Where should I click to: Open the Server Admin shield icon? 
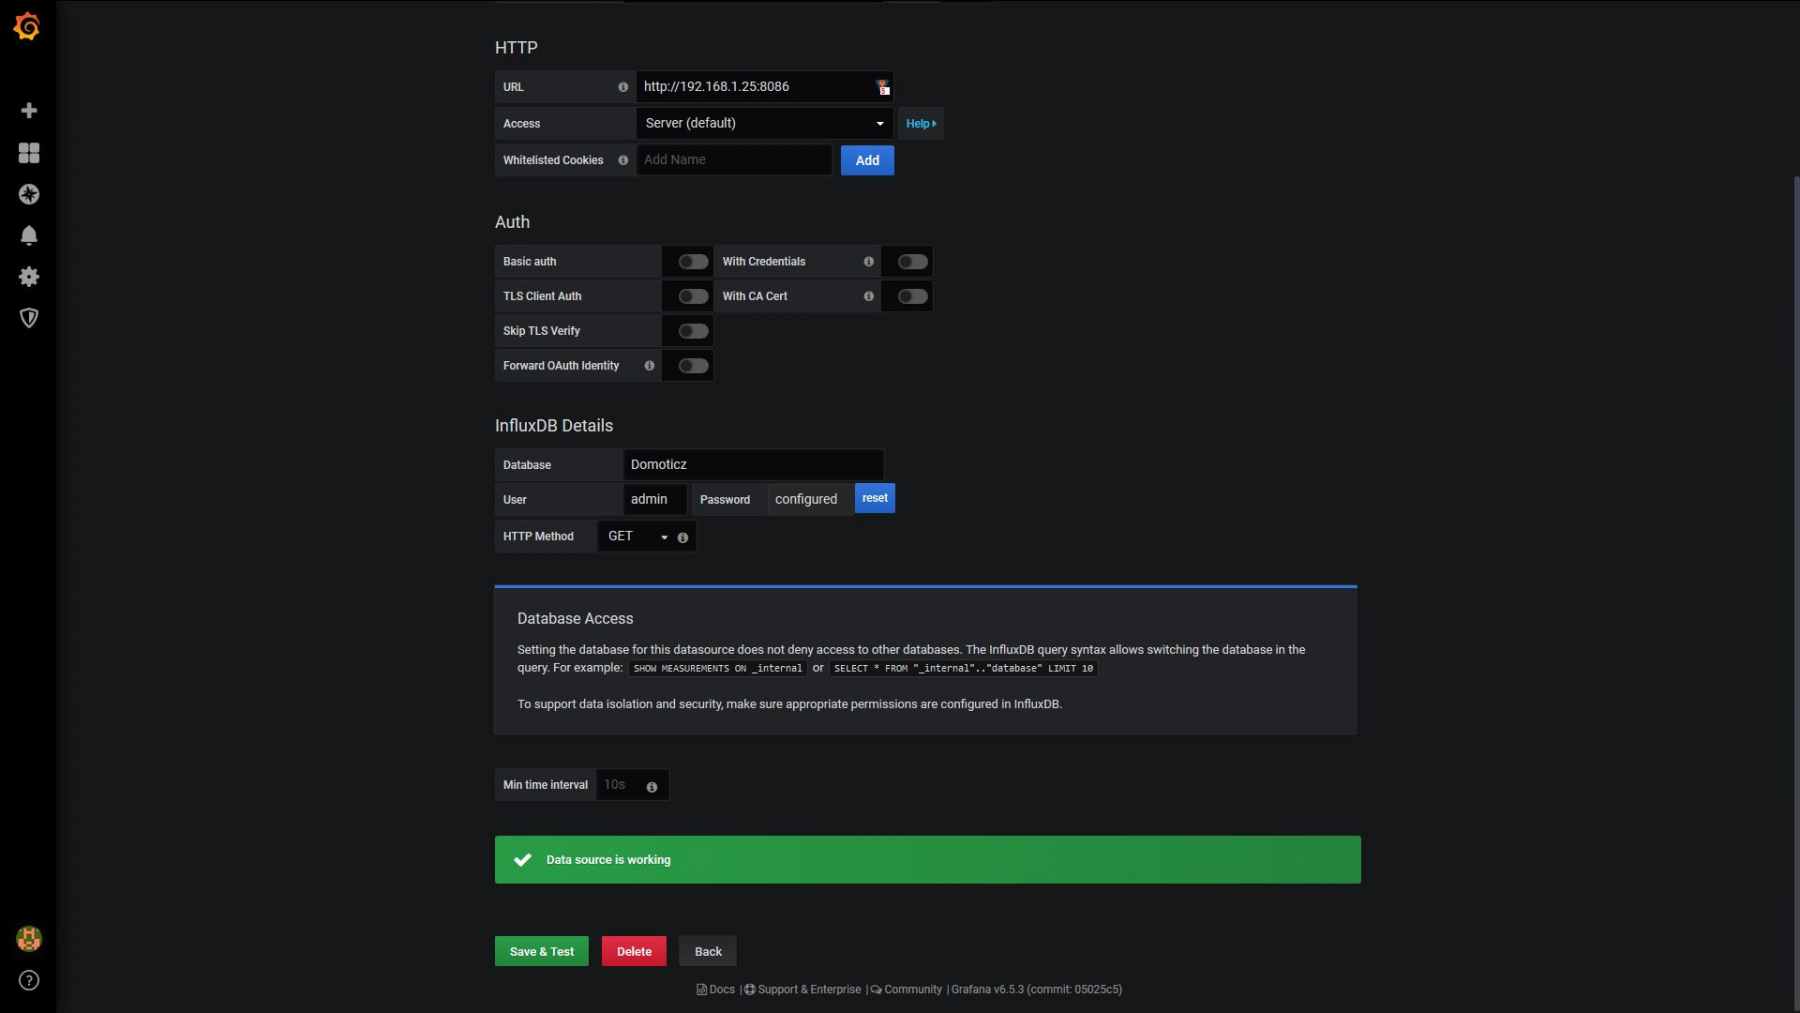pos(29,318)
